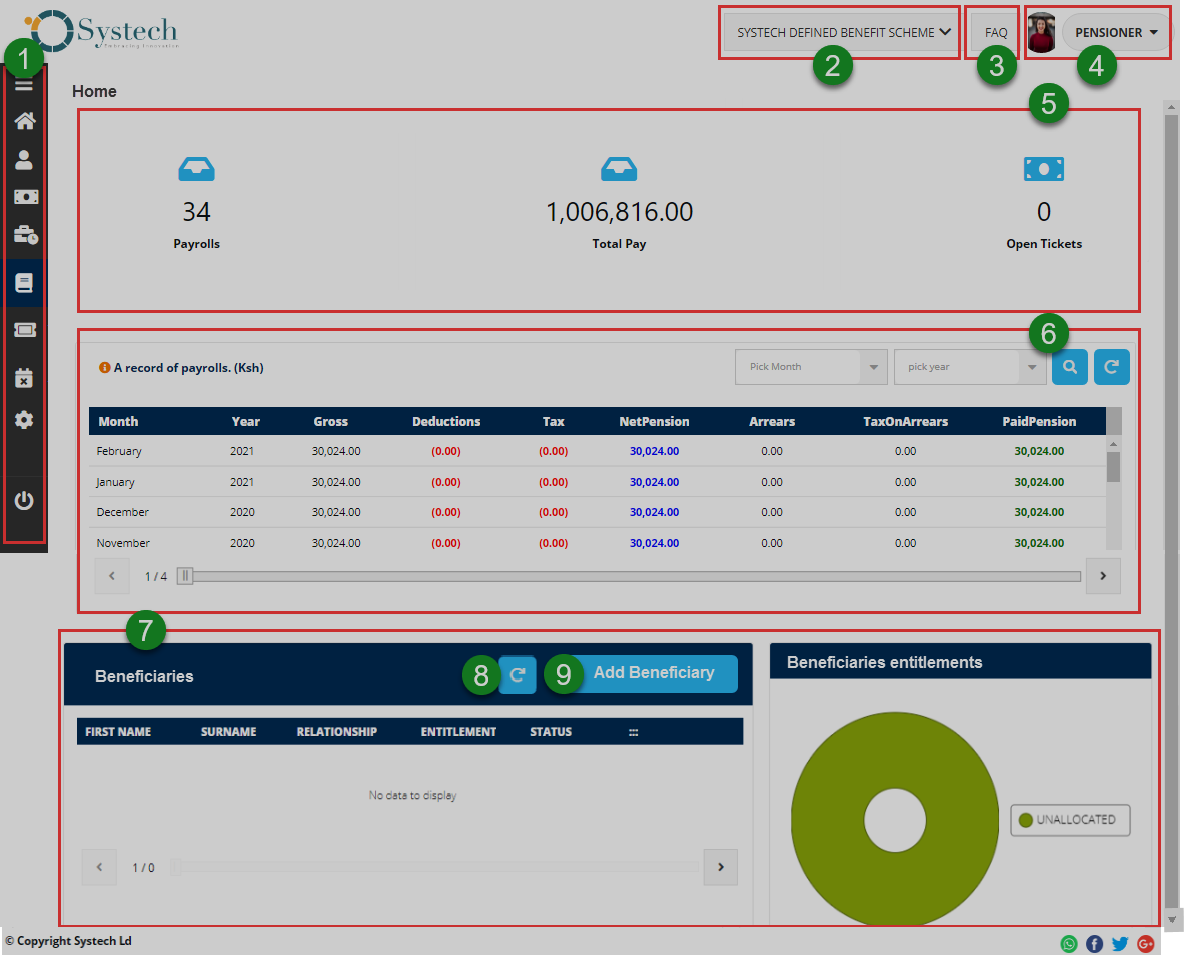Expand the pick year dropdown
Screen dimensions: 1184x955
pyautogui.click(x=969, y=367)
